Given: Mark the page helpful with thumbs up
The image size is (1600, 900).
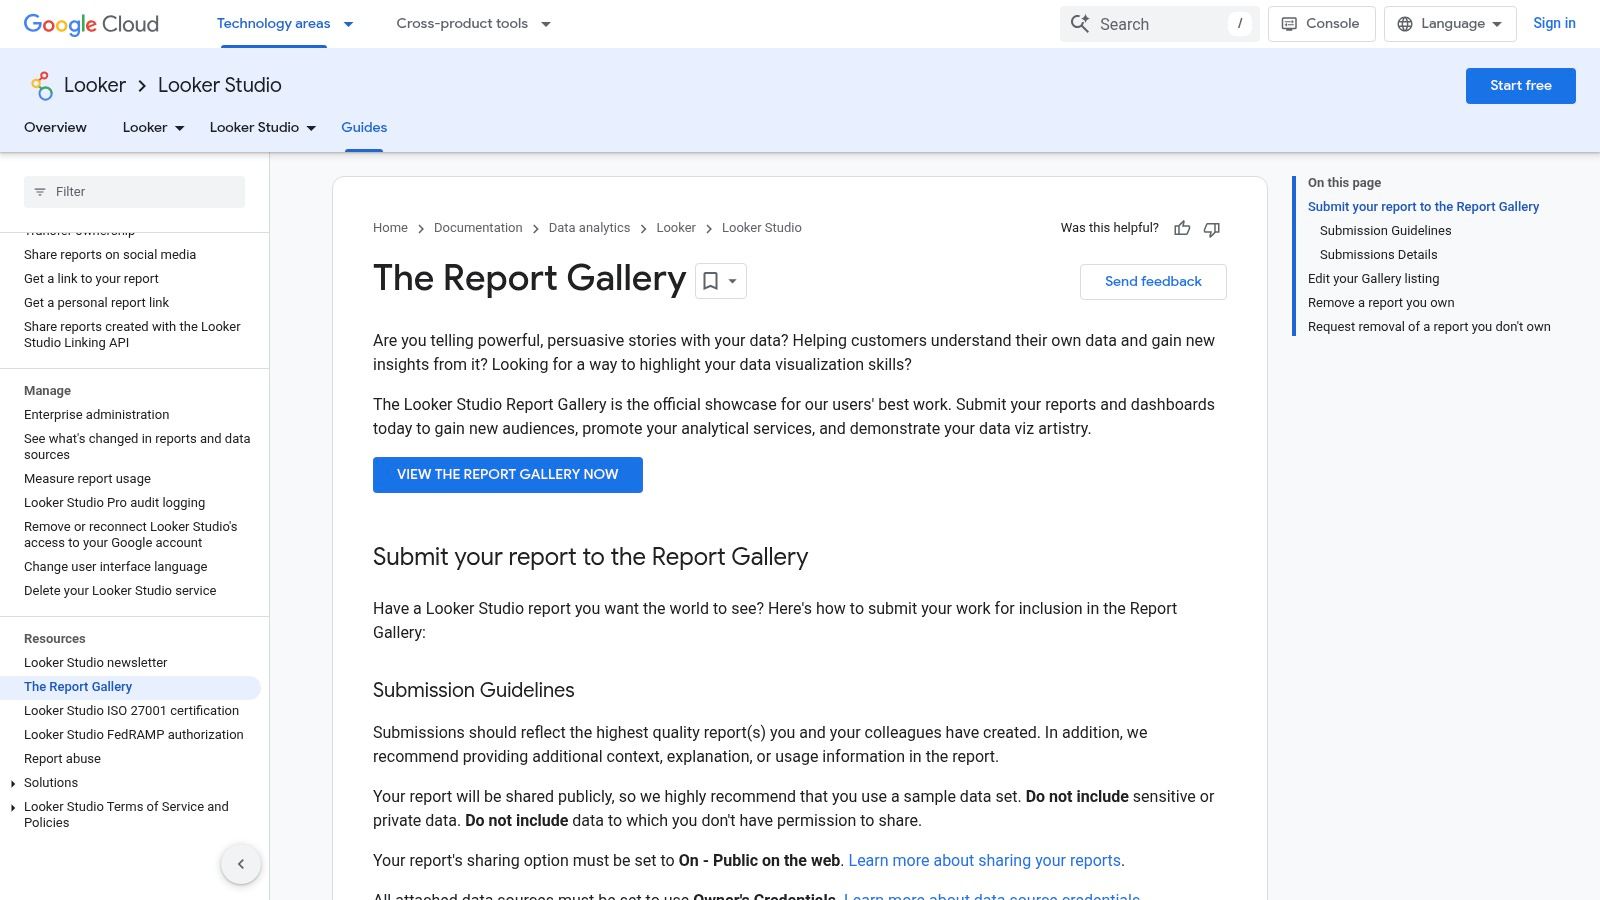Looking at the screenshot, I should [1182, 229].
